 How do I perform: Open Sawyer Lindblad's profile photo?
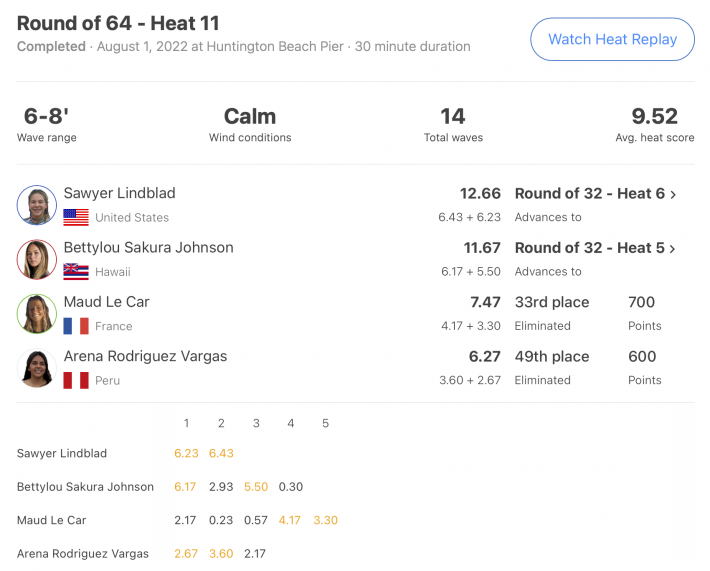37,205
